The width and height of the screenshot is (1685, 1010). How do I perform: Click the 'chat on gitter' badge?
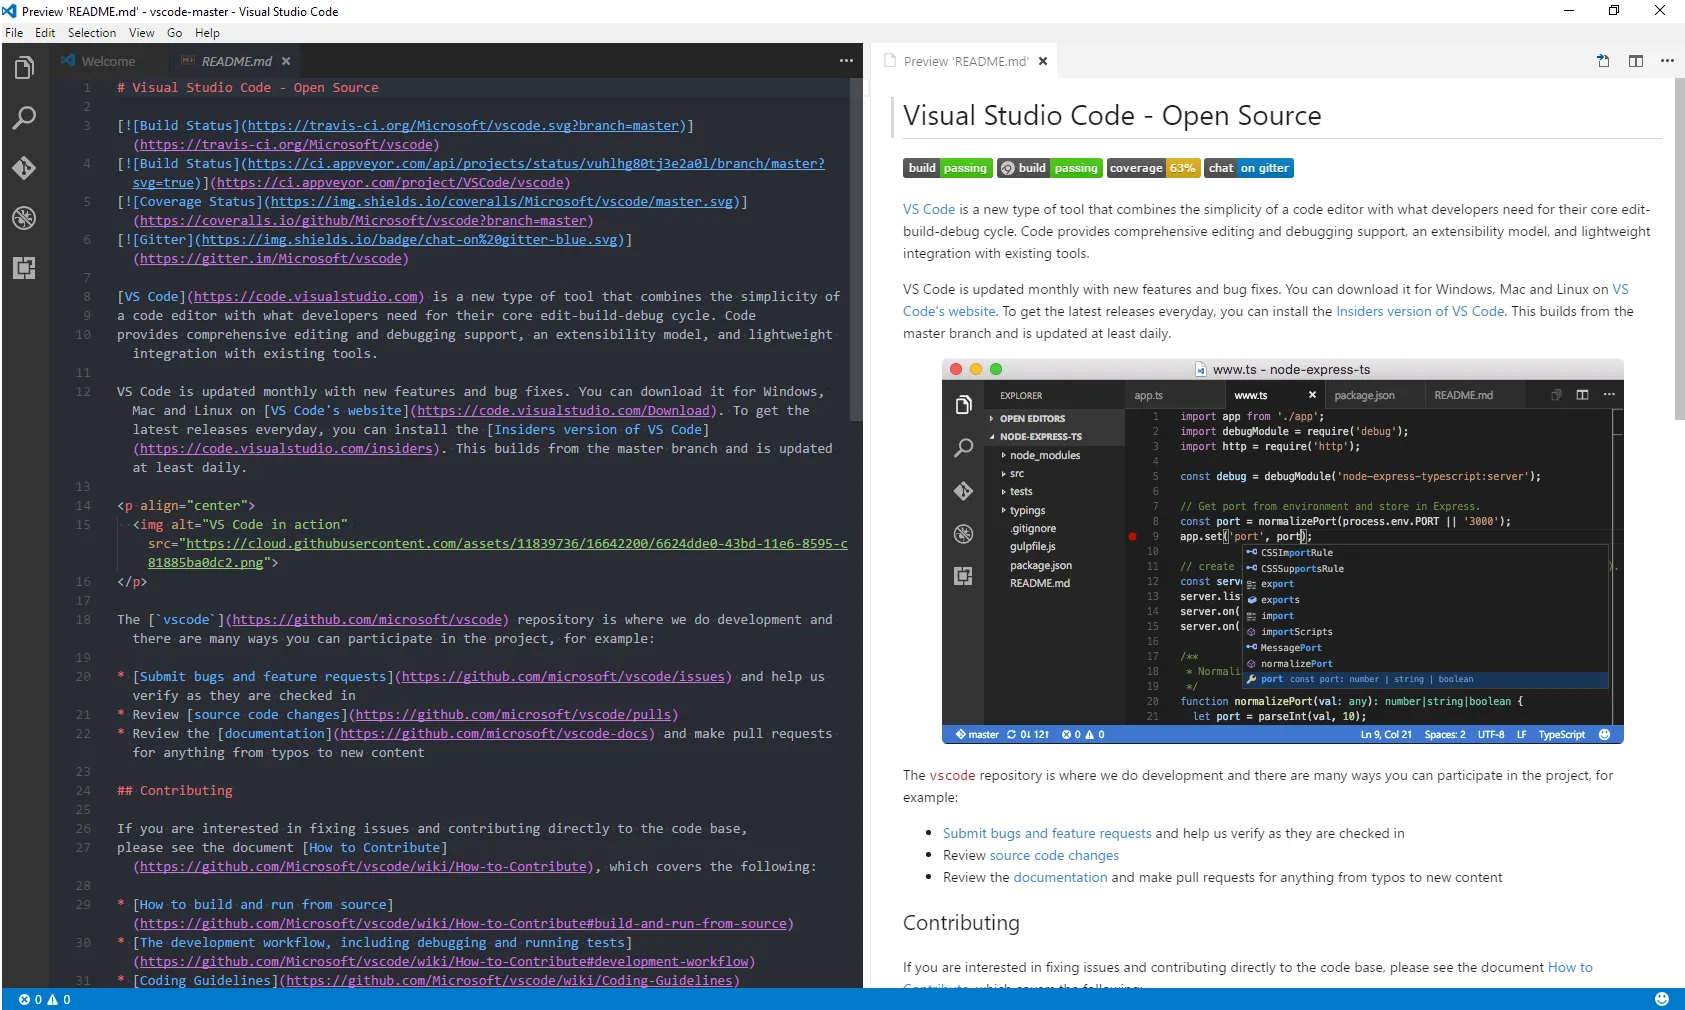pyautogui.click(x=1249, y=168)
